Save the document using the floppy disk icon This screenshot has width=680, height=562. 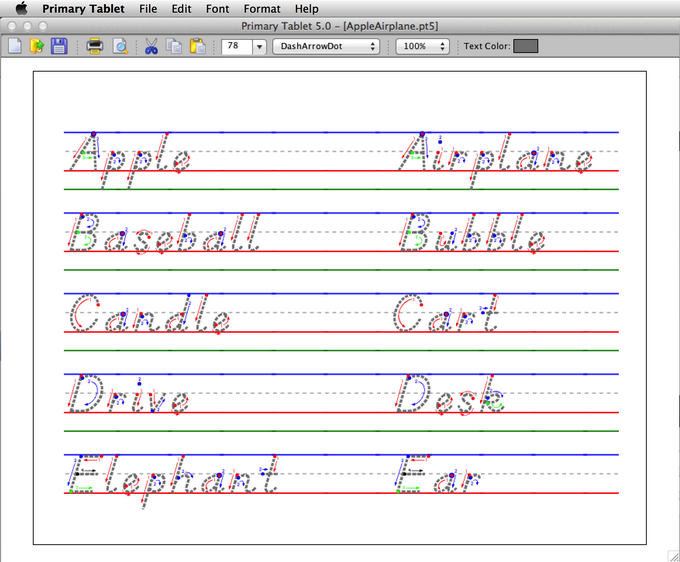tap(59, 46)
